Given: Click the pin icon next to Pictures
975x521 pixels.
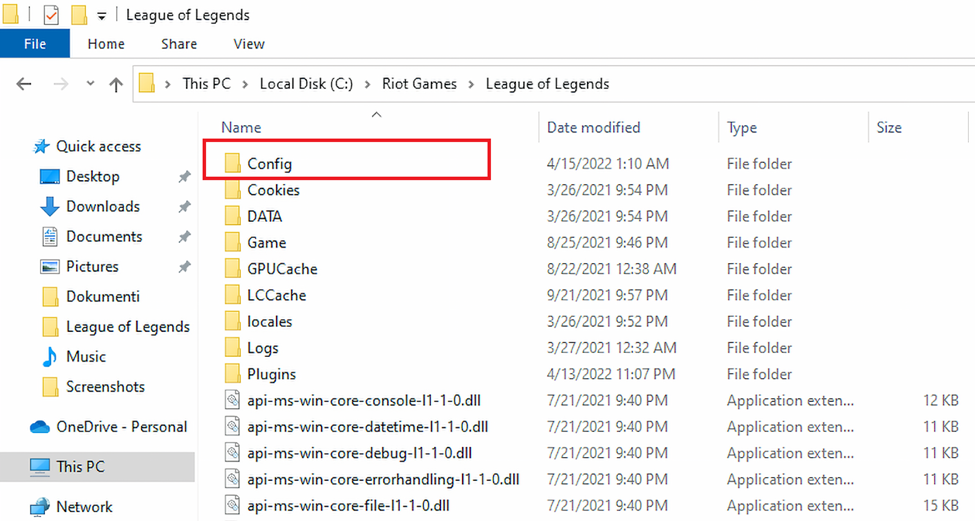Looking at the screenshot, I should pyautogui.click(x=184, y=267).
